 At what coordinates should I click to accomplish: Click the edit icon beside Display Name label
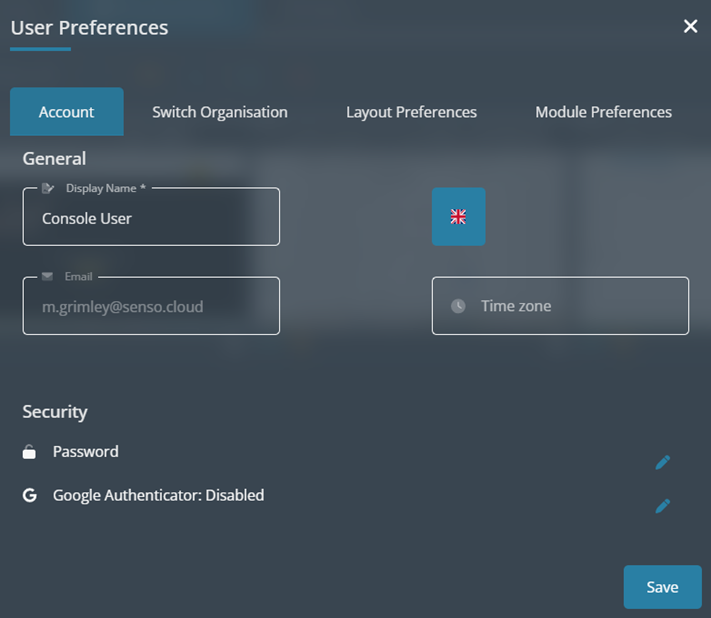[48, 188]
